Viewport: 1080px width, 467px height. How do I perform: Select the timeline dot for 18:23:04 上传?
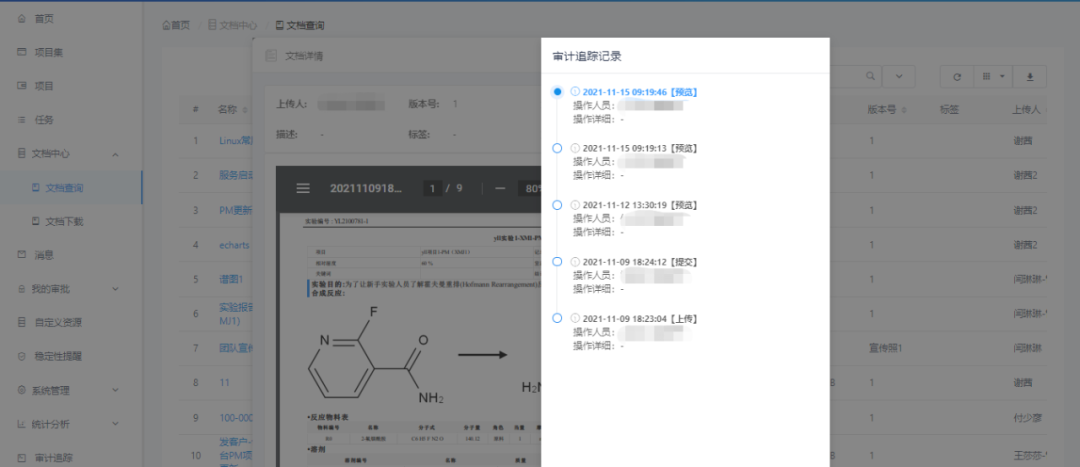coord(557,319)
